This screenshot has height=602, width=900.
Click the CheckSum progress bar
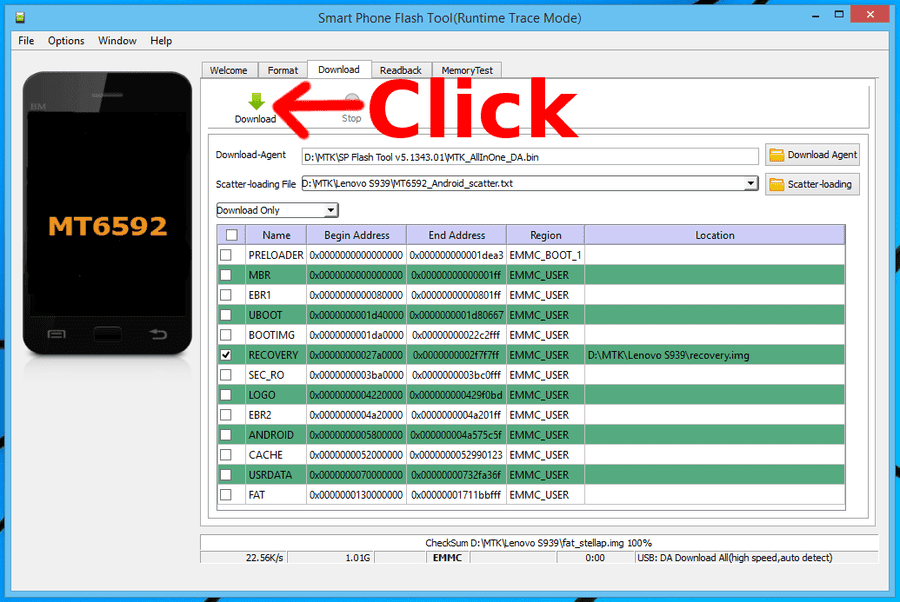[539, 542]
